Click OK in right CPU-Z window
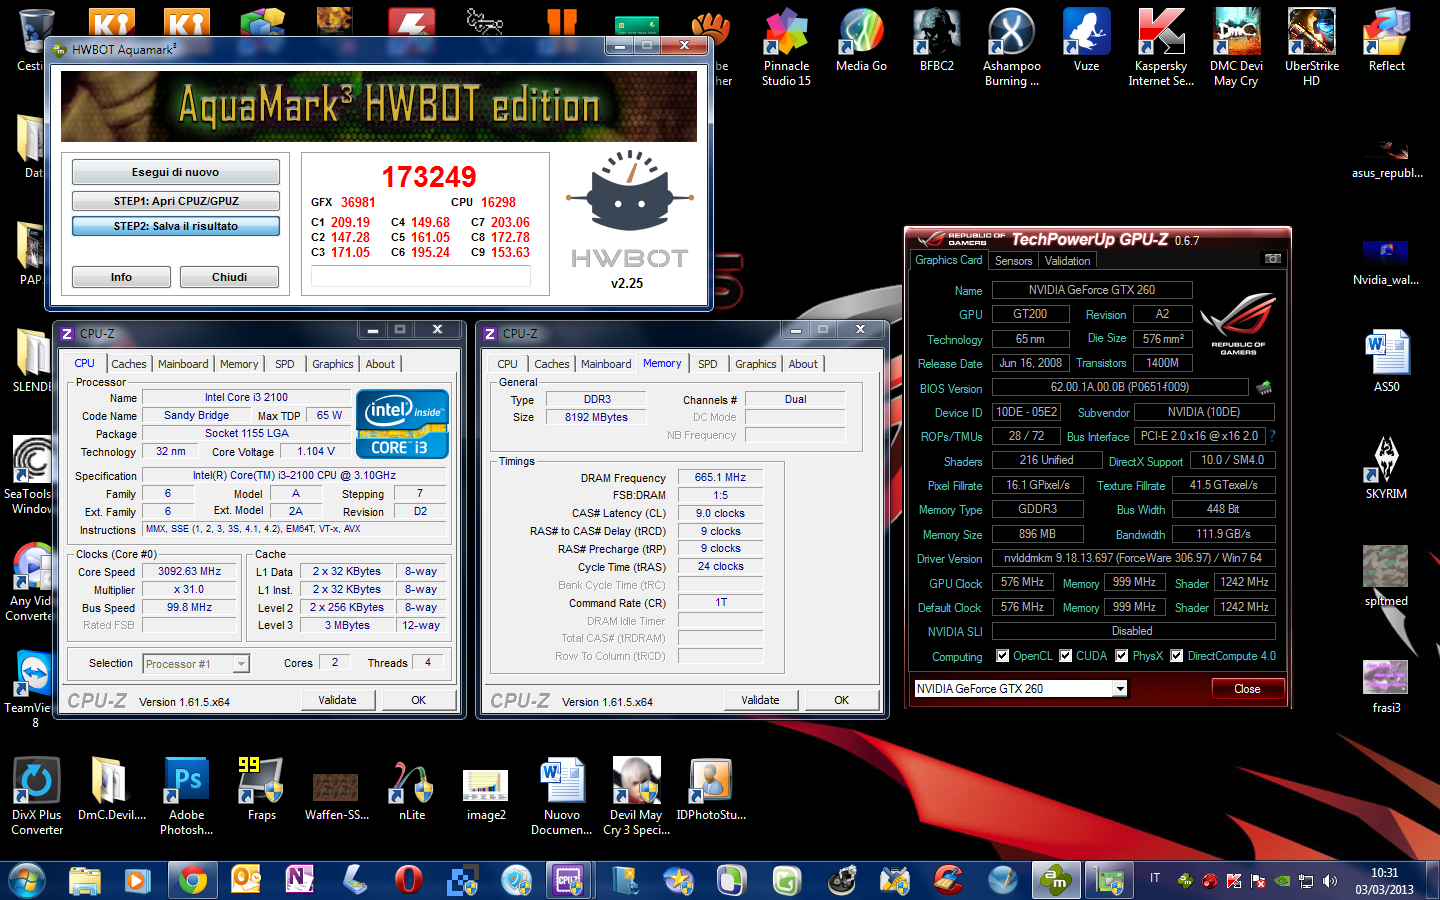 click(x=842, y=700)
